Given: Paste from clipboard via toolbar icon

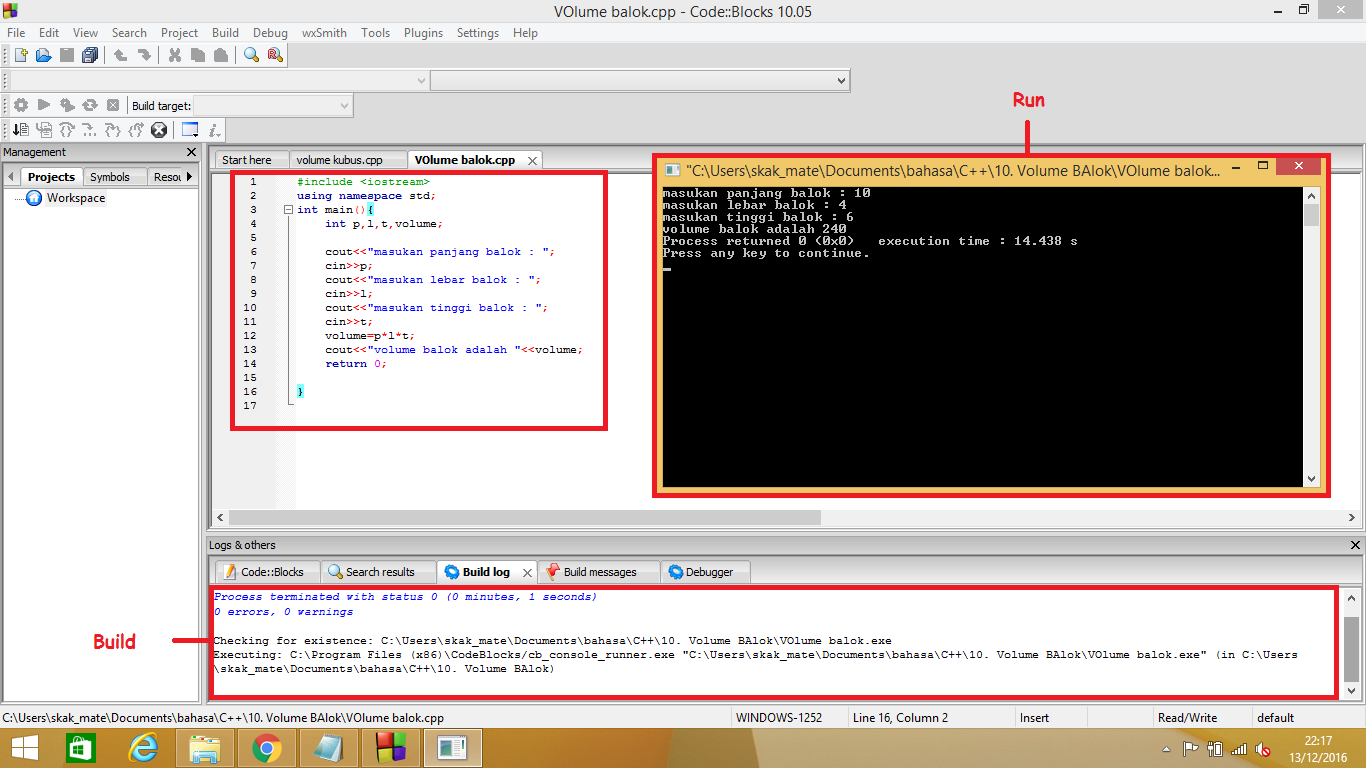Looking at the screenshot, I should tap(220, 55).
